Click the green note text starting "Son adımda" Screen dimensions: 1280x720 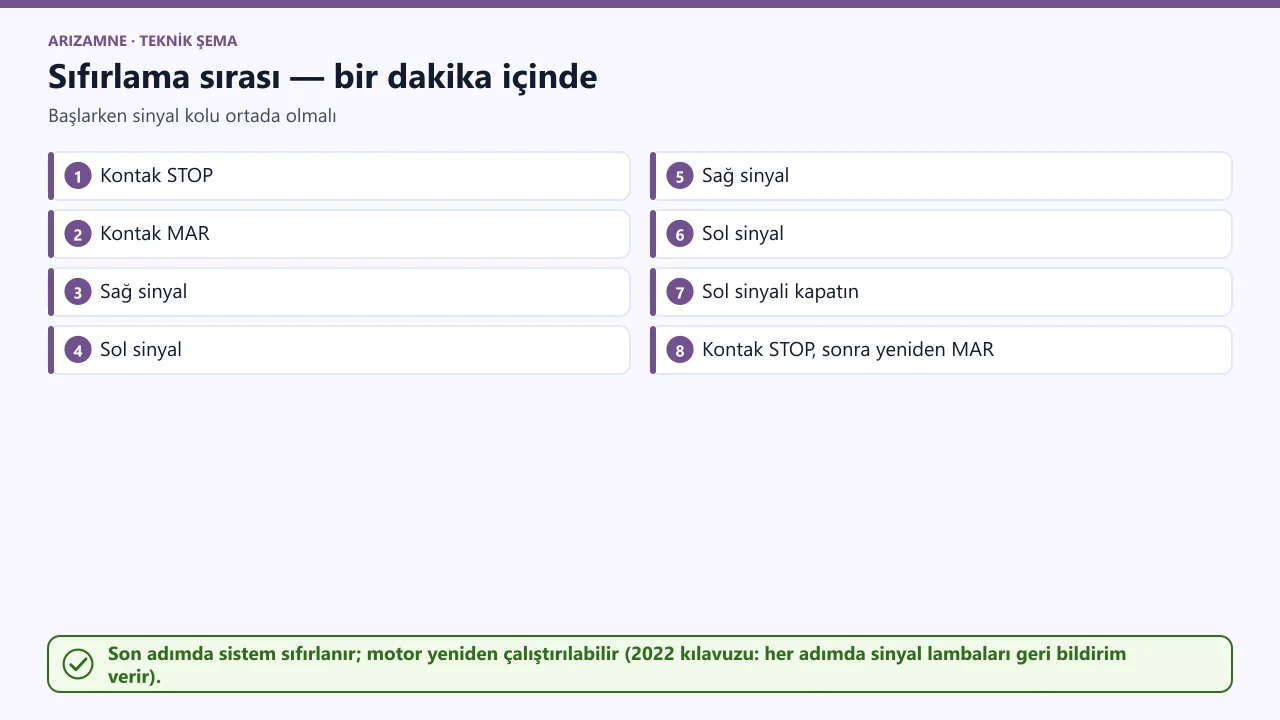coord(617,665)
